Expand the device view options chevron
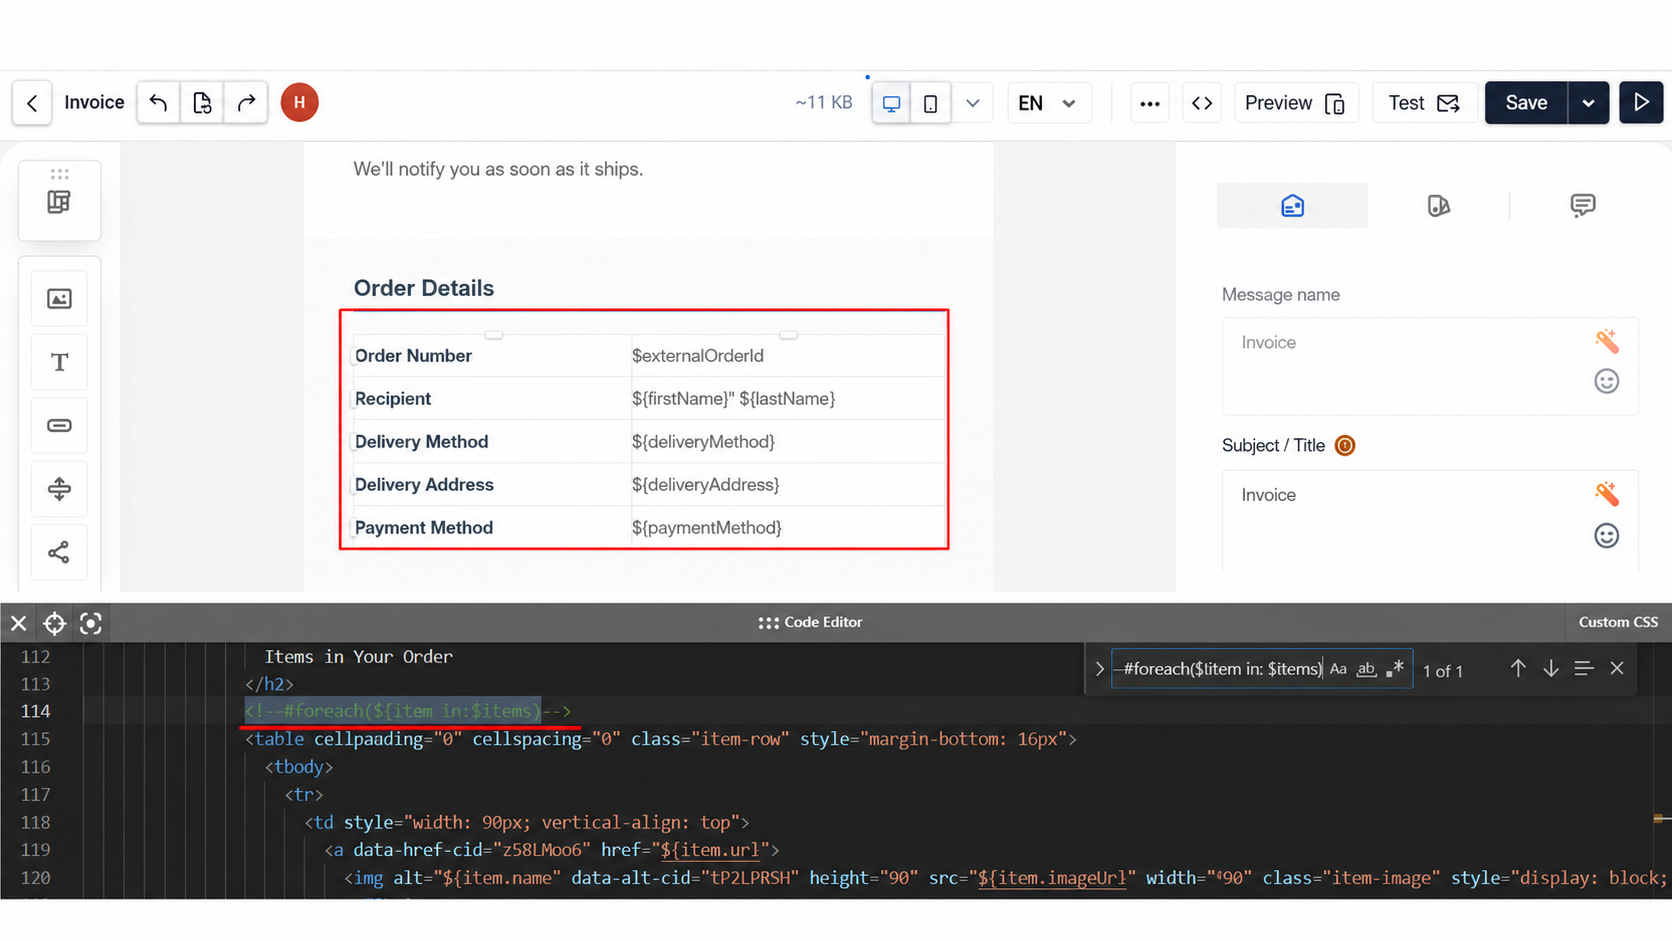The width and height of the screenshot is (1672, 941). click(972, 103)
